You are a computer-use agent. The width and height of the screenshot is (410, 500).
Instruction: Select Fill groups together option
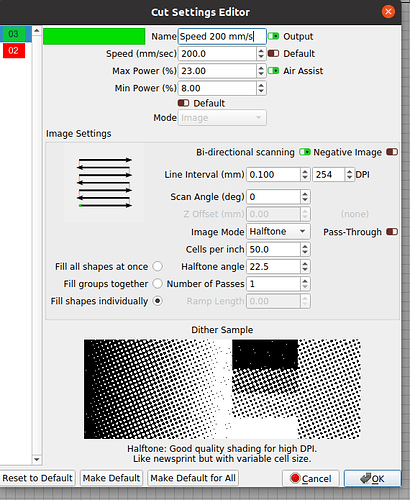pyautogui.click(x=157, y=284)
